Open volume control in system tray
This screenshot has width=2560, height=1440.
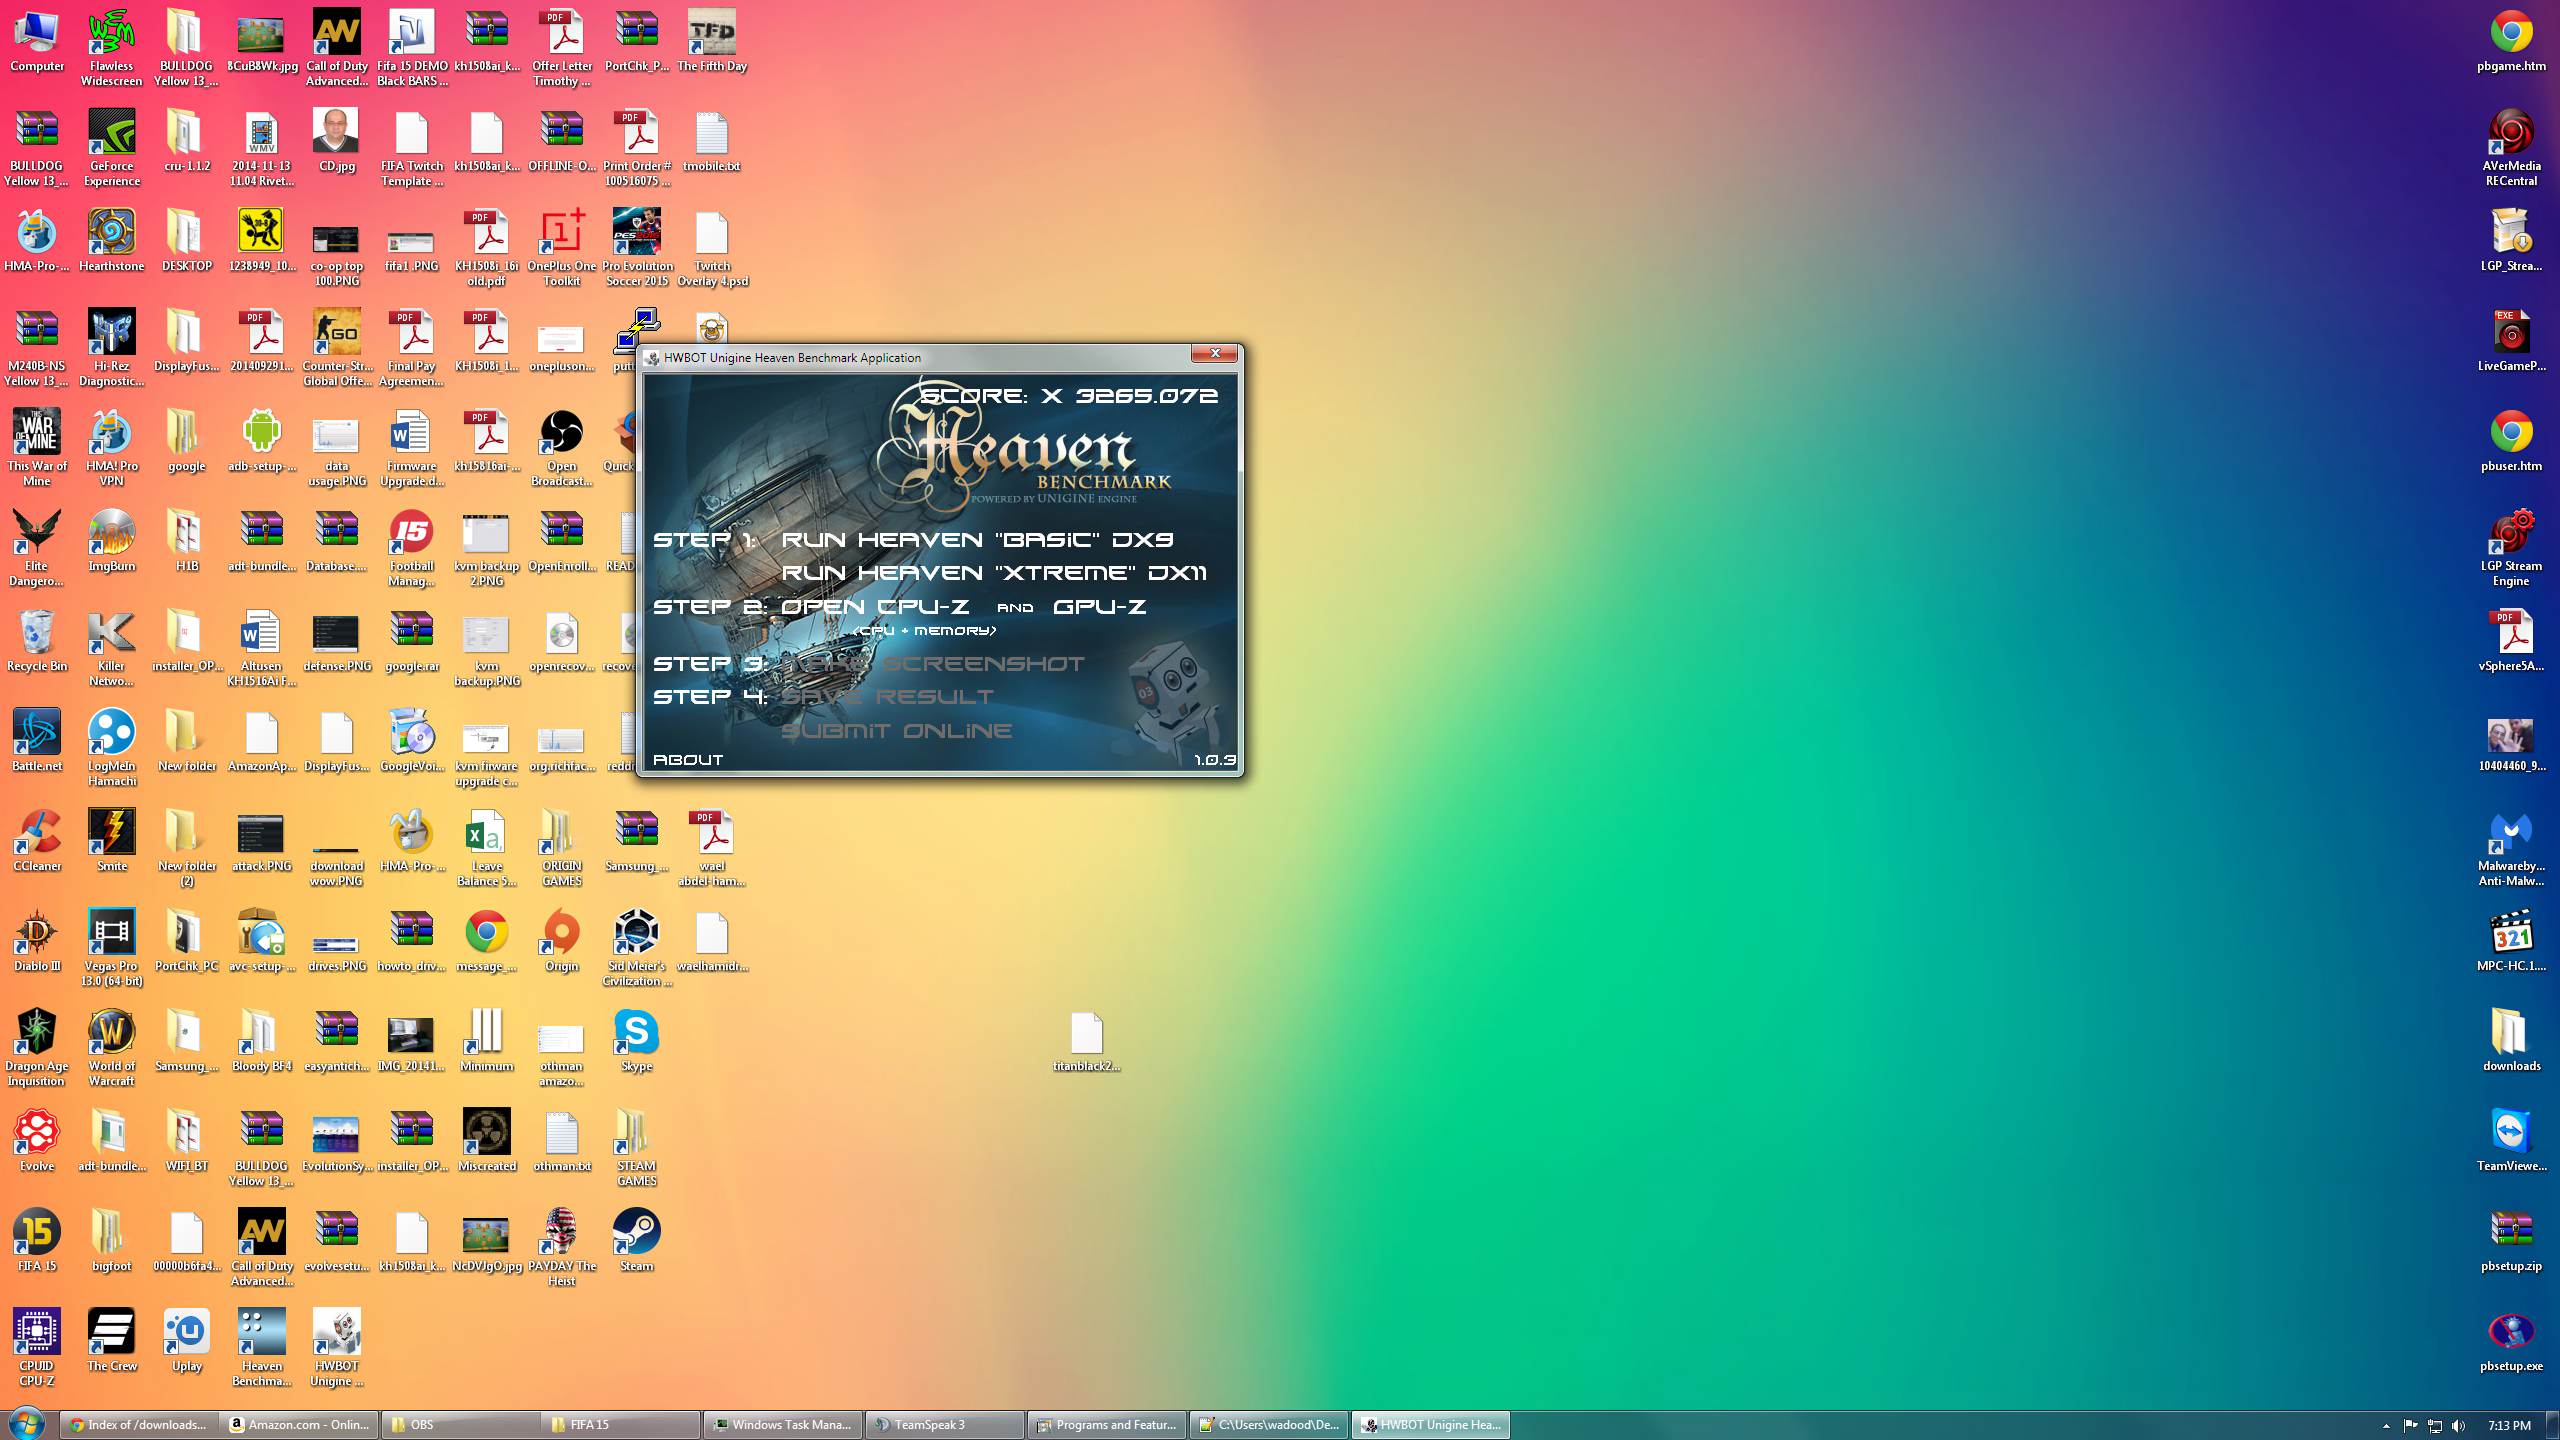pyautogui.click(x=2459, y=1426)
